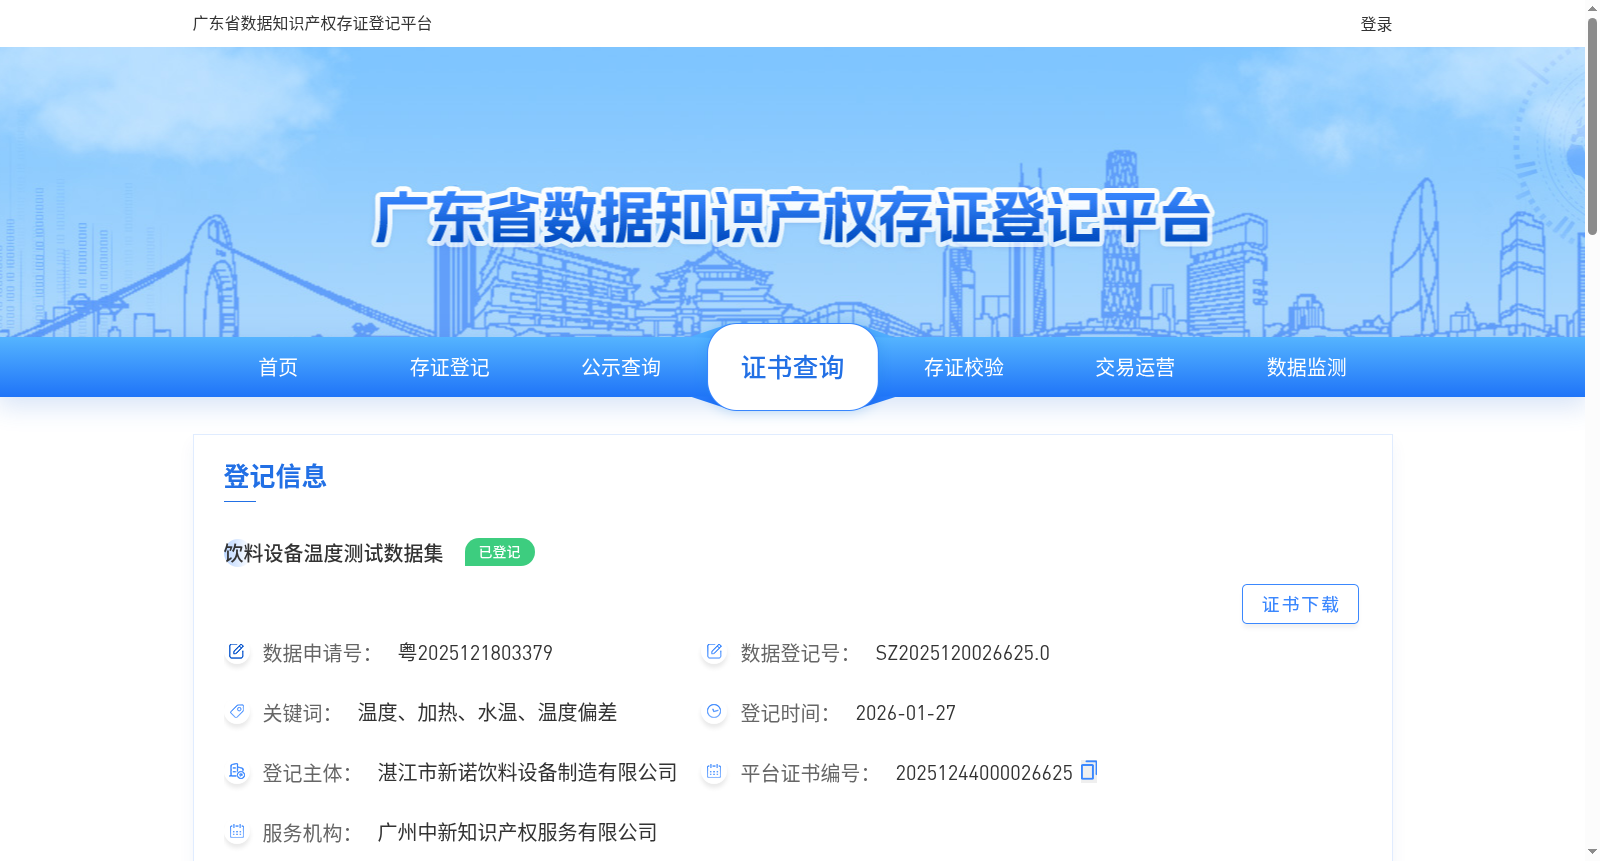Click the edit icon beside 数据登记号
The width and height of the screenshot is (1600, 861).
coord(714,652)
